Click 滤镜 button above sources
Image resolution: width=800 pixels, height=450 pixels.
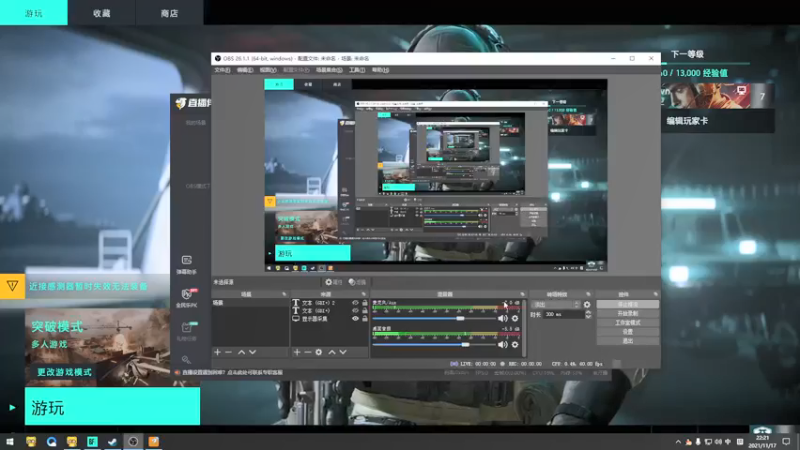(358, 282)
